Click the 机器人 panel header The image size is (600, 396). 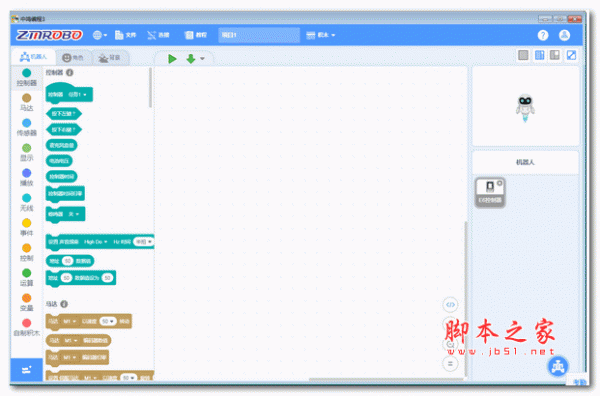525,162
